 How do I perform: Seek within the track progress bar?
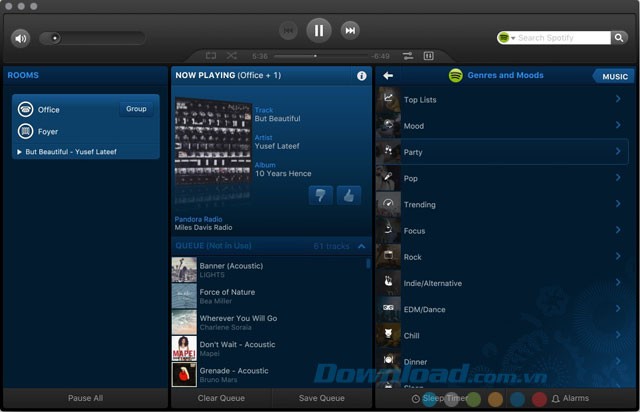coord(320,56)
